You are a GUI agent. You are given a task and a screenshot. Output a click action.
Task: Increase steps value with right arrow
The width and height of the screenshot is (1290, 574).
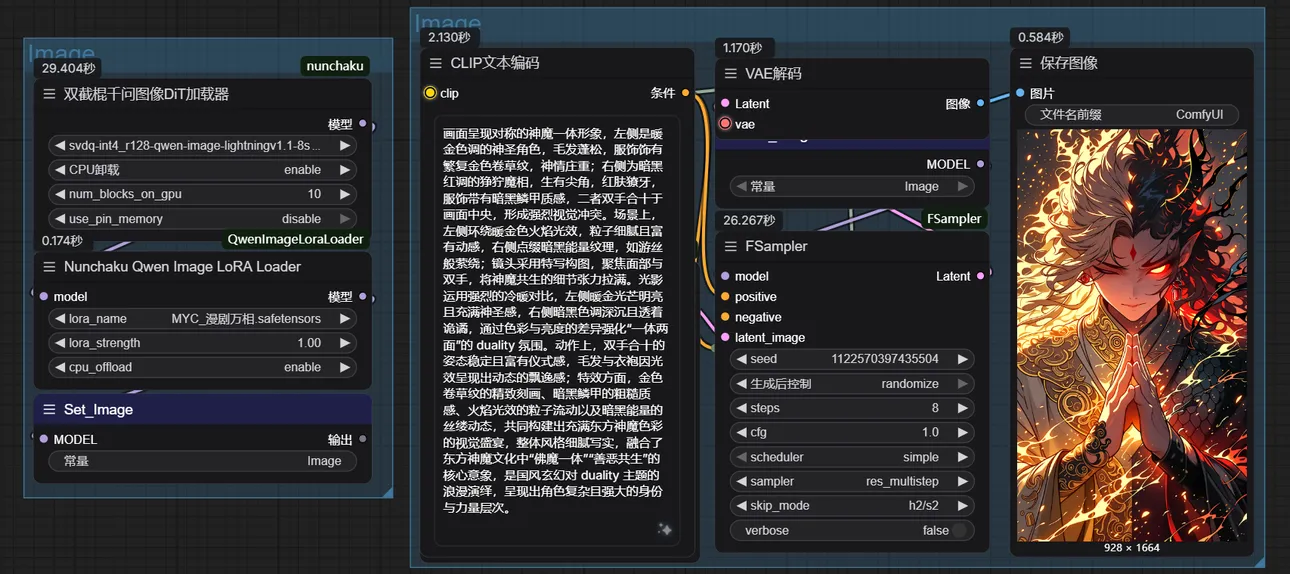coord(962,408)
